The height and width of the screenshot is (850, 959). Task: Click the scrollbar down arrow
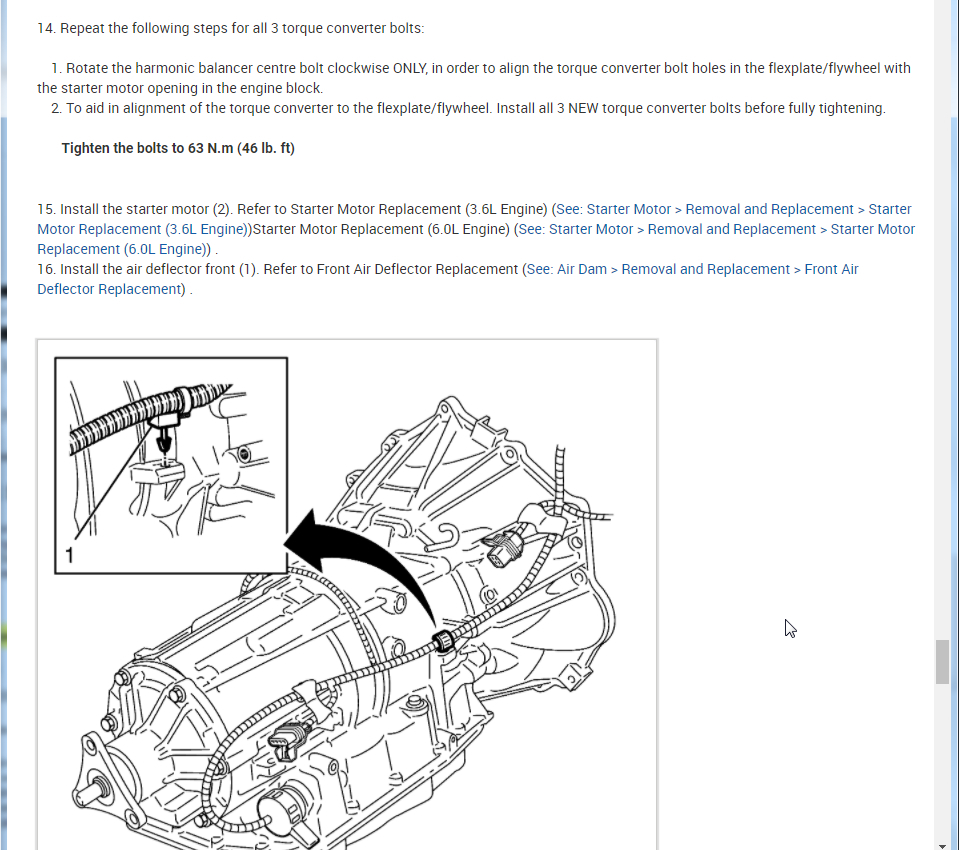(x=942, y=845)
